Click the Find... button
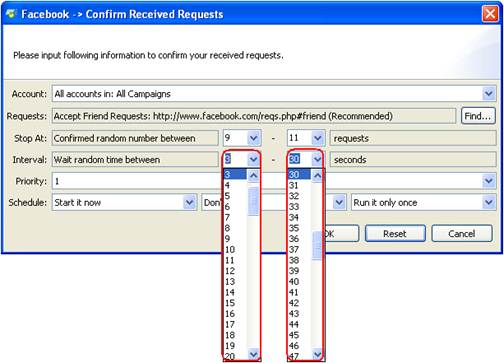 click(x=478, y=116)
